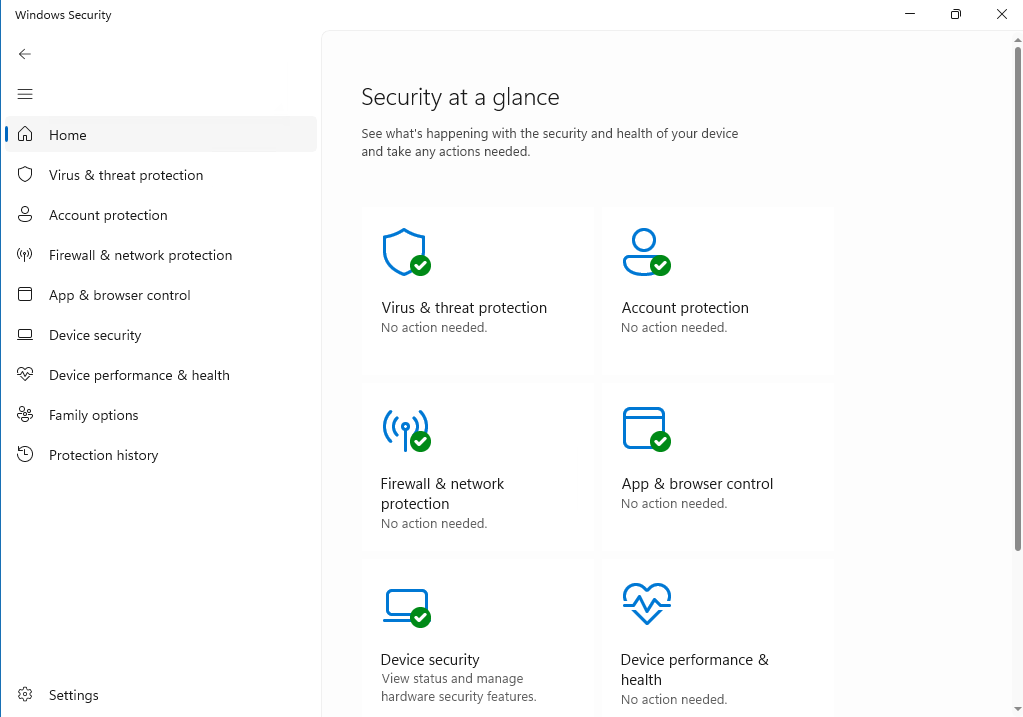Click the back arrow icon
This screenshot has height=717, width=1023.
[x=25, y=54]
